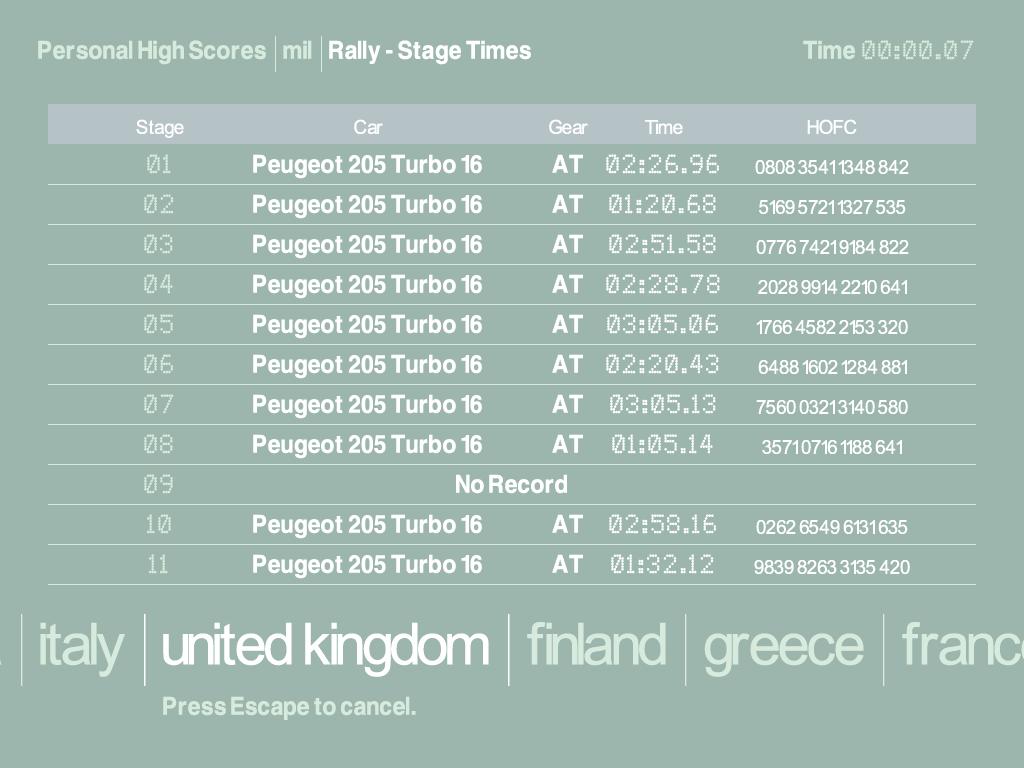Click the mil player name
The width and height of the screenshot is (1024, 768).
coord(297,51)
